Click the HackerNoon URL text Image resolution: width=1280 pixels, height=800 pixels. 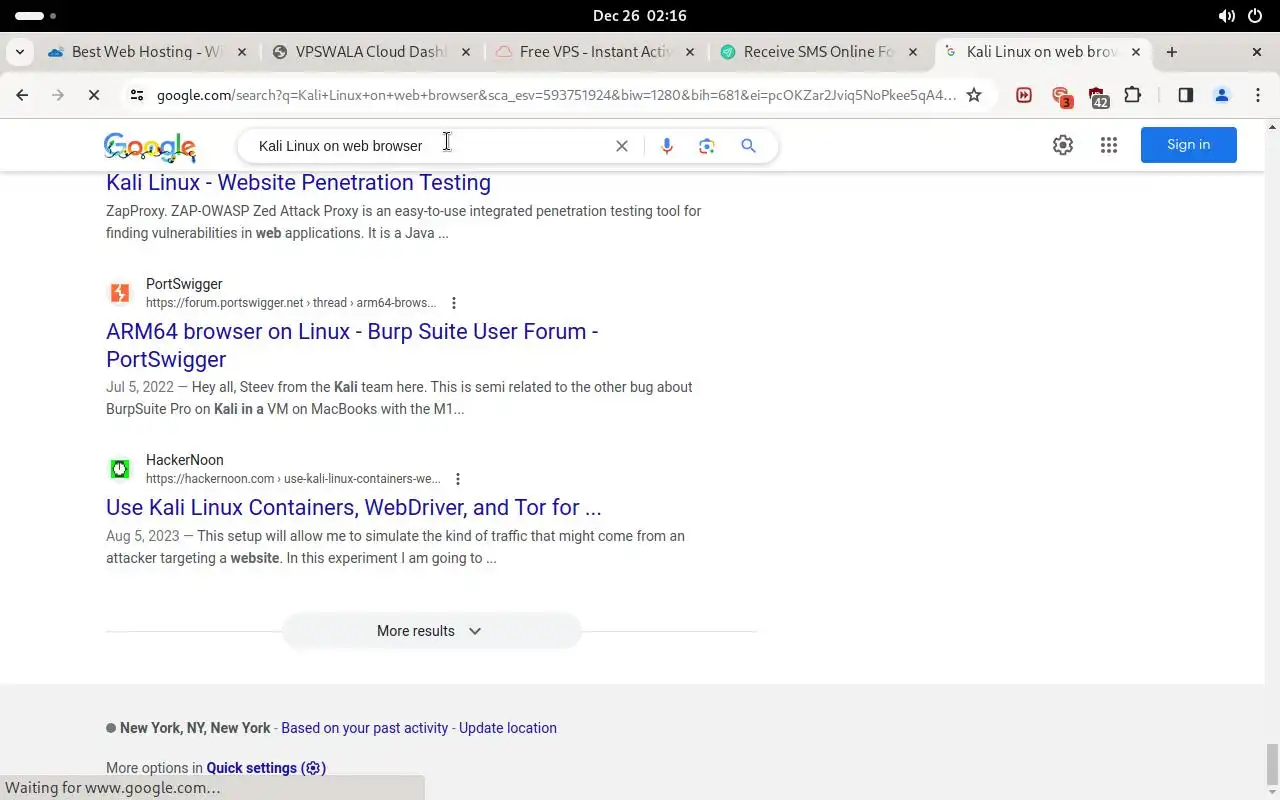coord(293,479)
